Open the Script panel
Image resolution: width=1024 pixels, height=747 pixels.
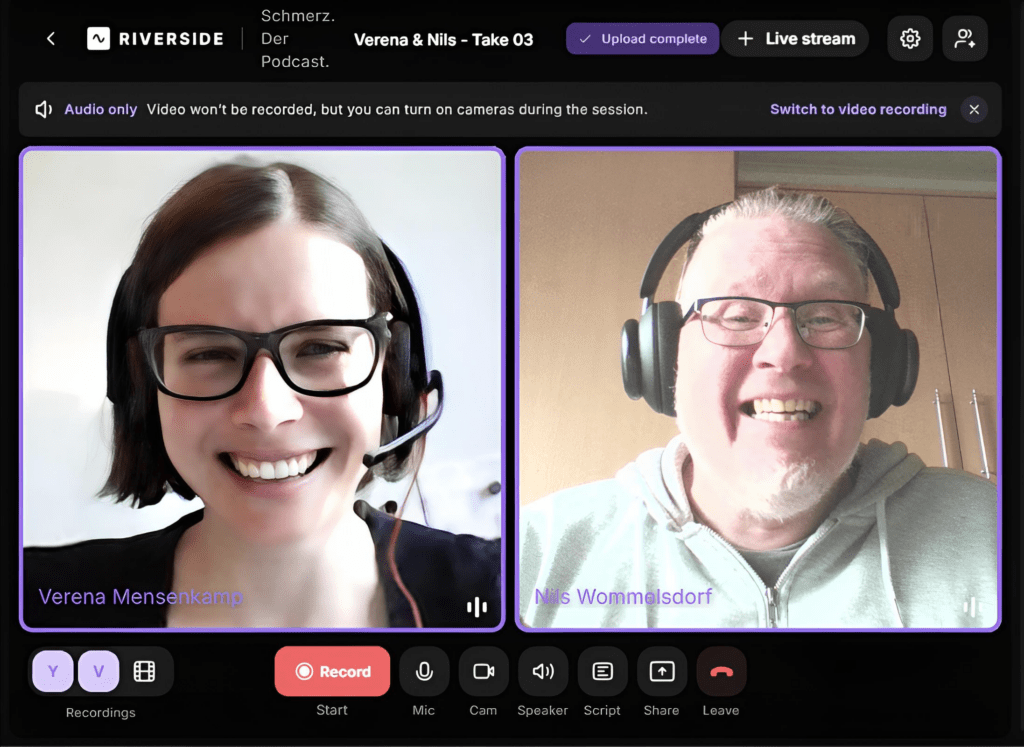coord(602,671)
